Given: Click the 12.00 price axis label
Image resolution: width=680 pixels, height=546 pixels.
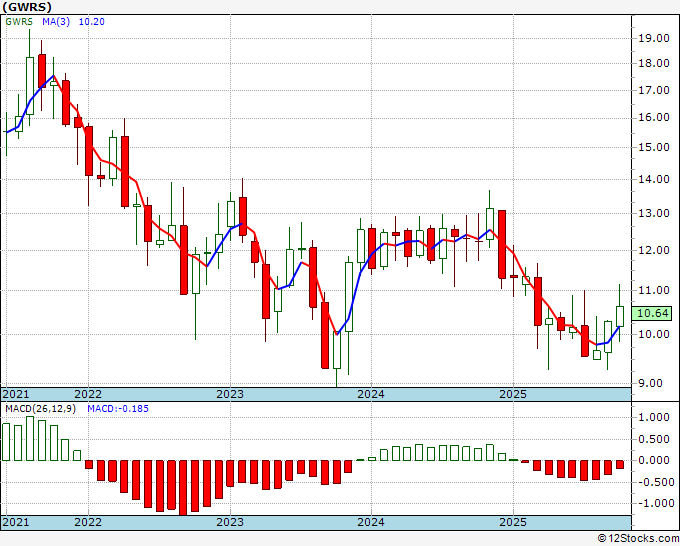Looking at the screenshot, I should (654, 250).
